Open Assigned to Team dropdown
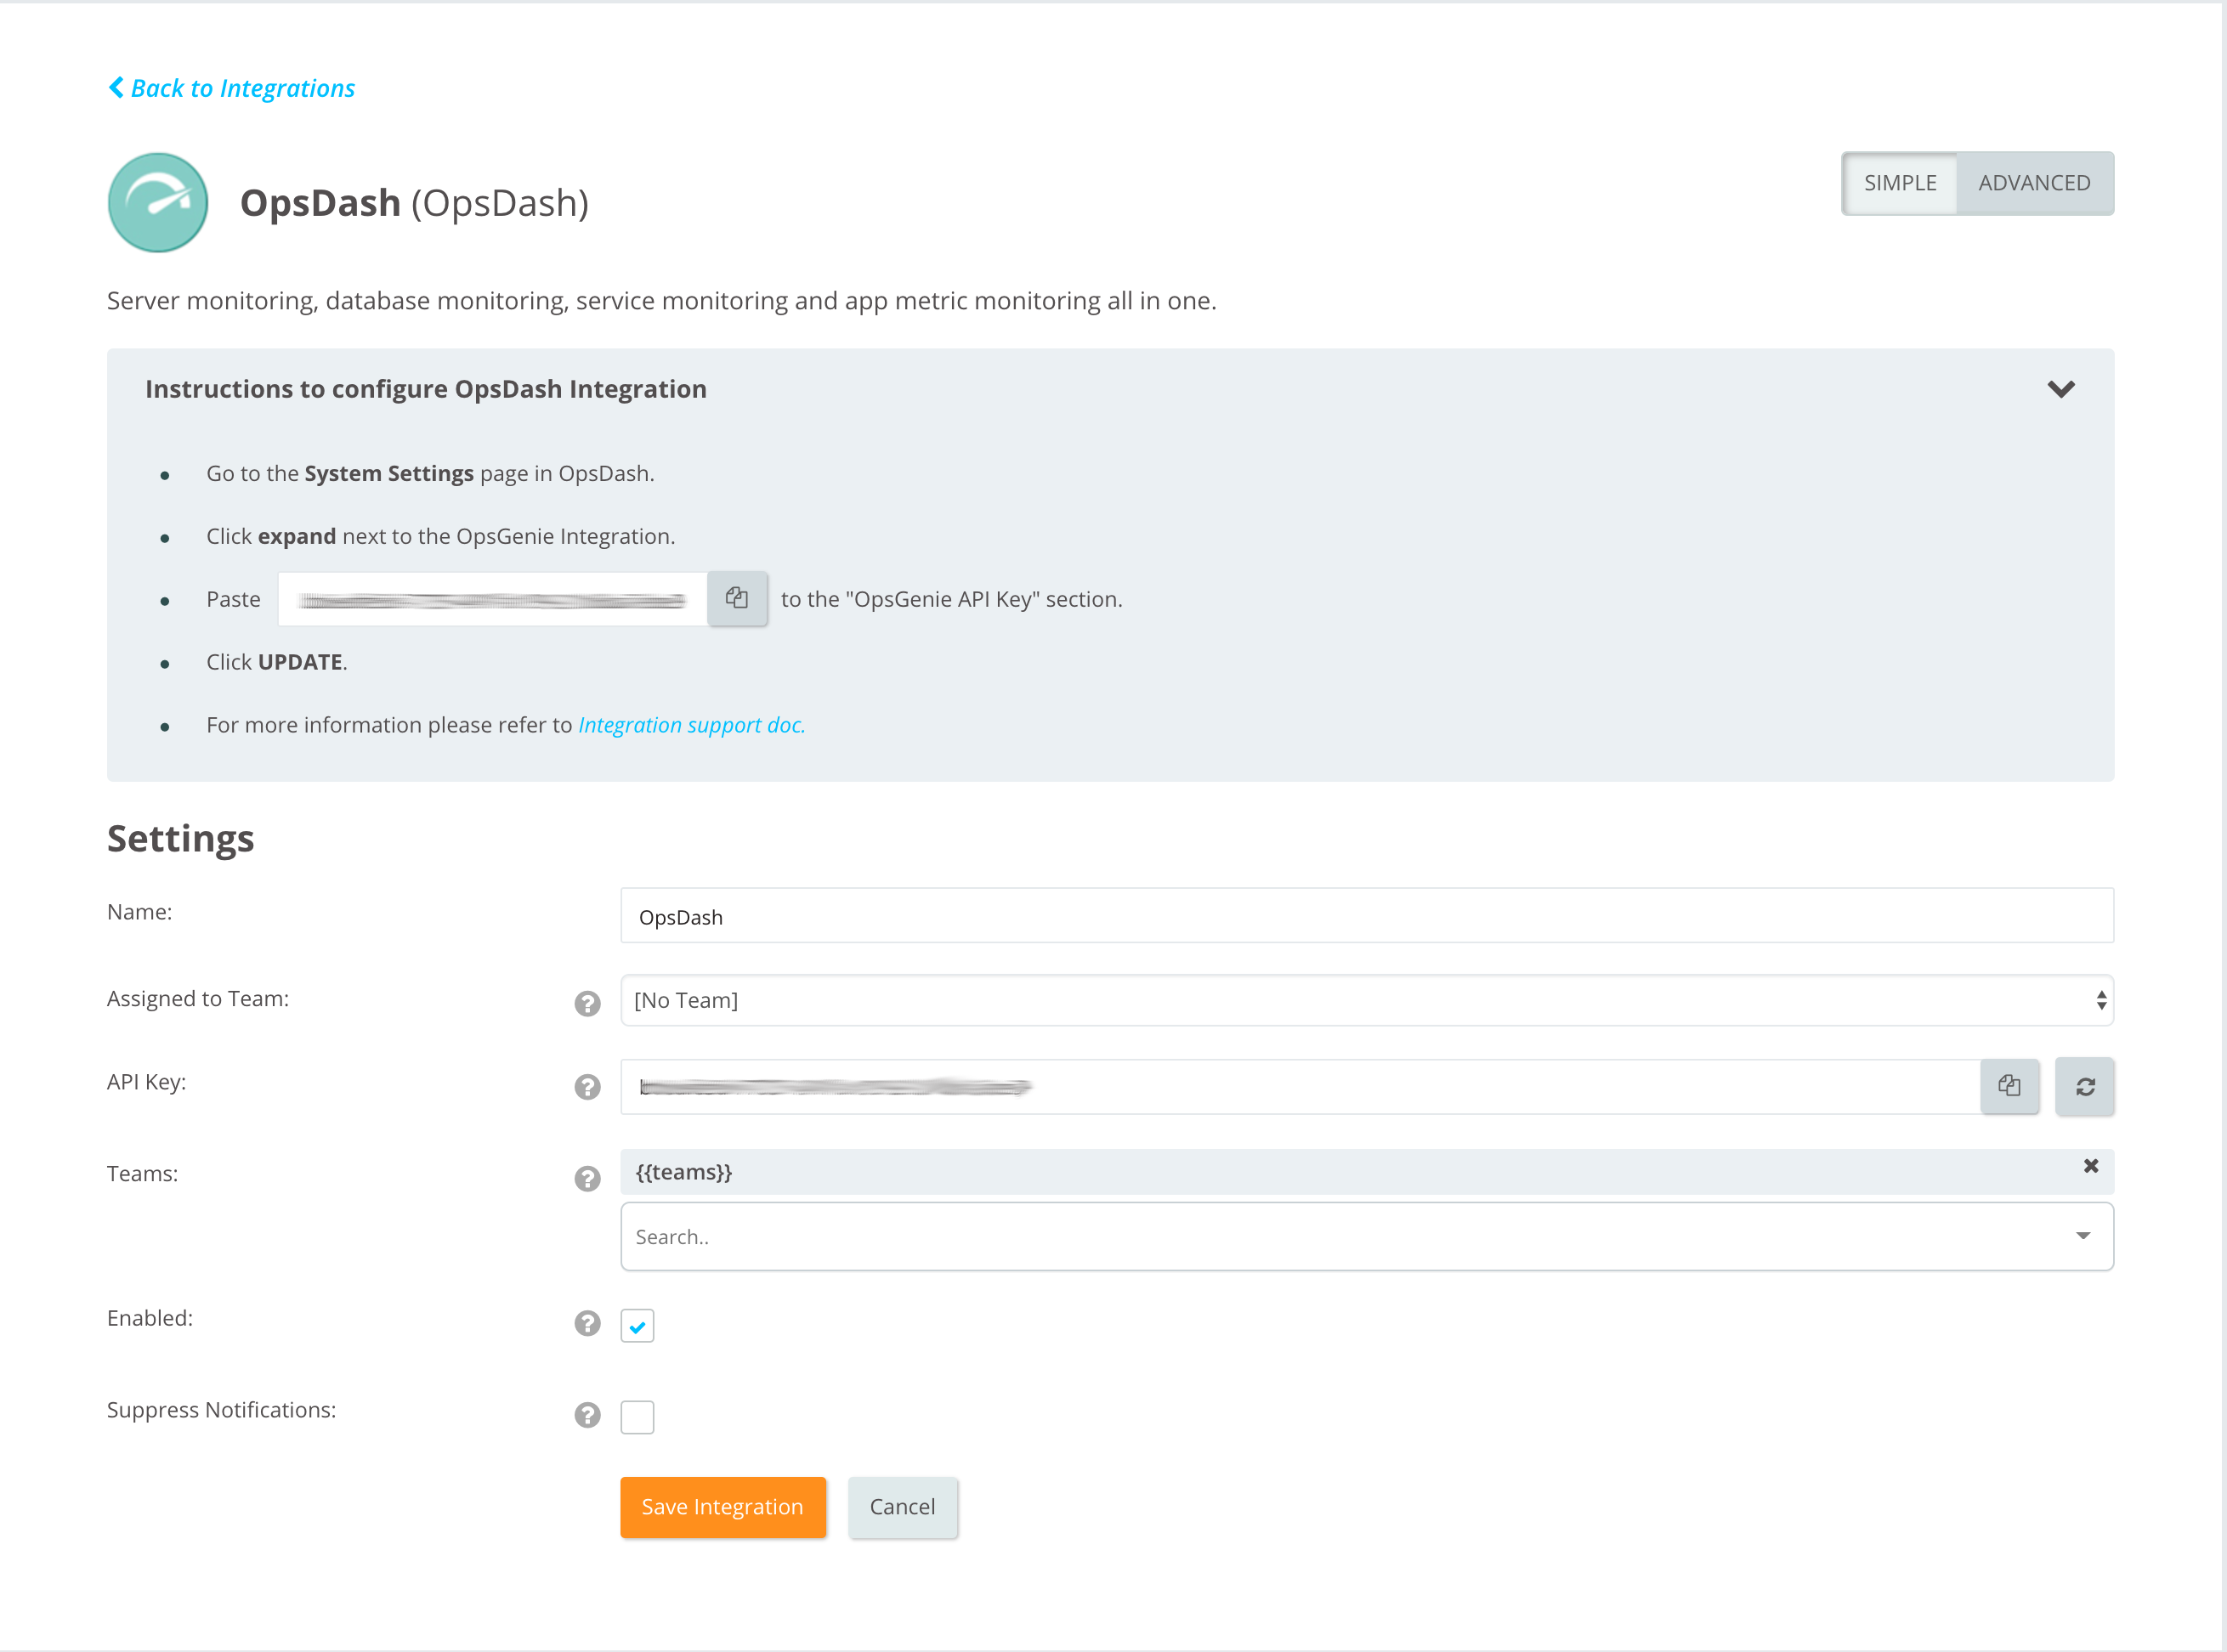Image resolution: width=2227 pixels, height=1652 pixels. pos(1366,1000)
